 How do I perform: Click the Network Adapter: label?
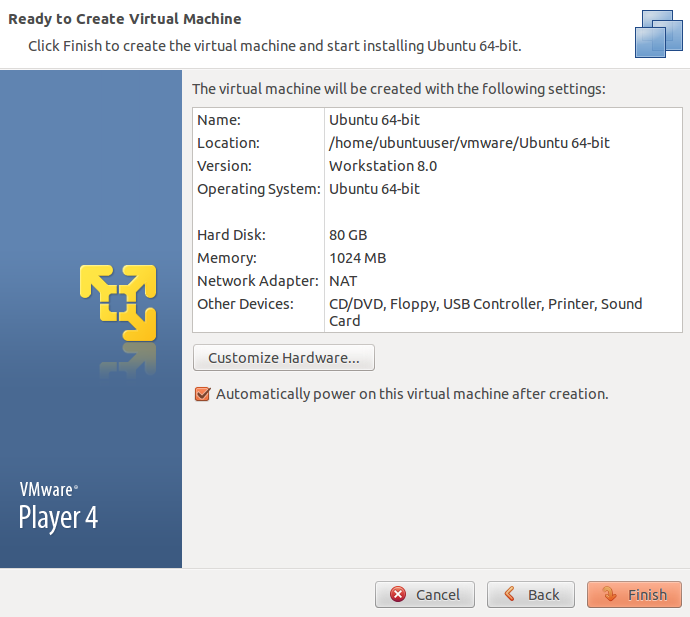(x=258, y=281)
